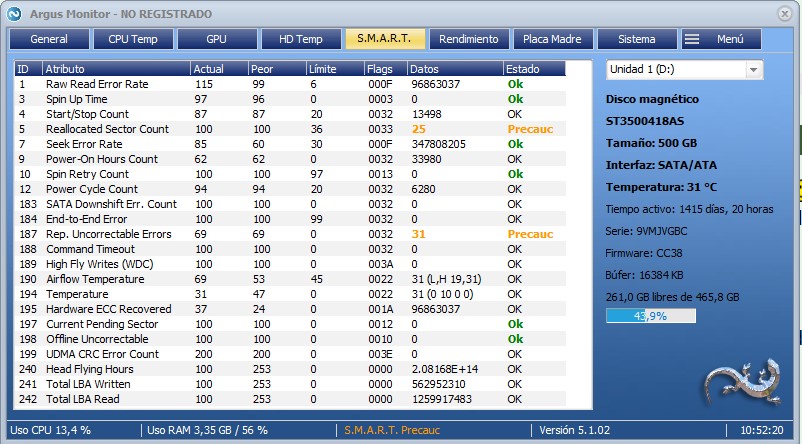Click the Seek Error Rate attribute
The width and height of the screenshot is (802, 444).
pos(84,144)
